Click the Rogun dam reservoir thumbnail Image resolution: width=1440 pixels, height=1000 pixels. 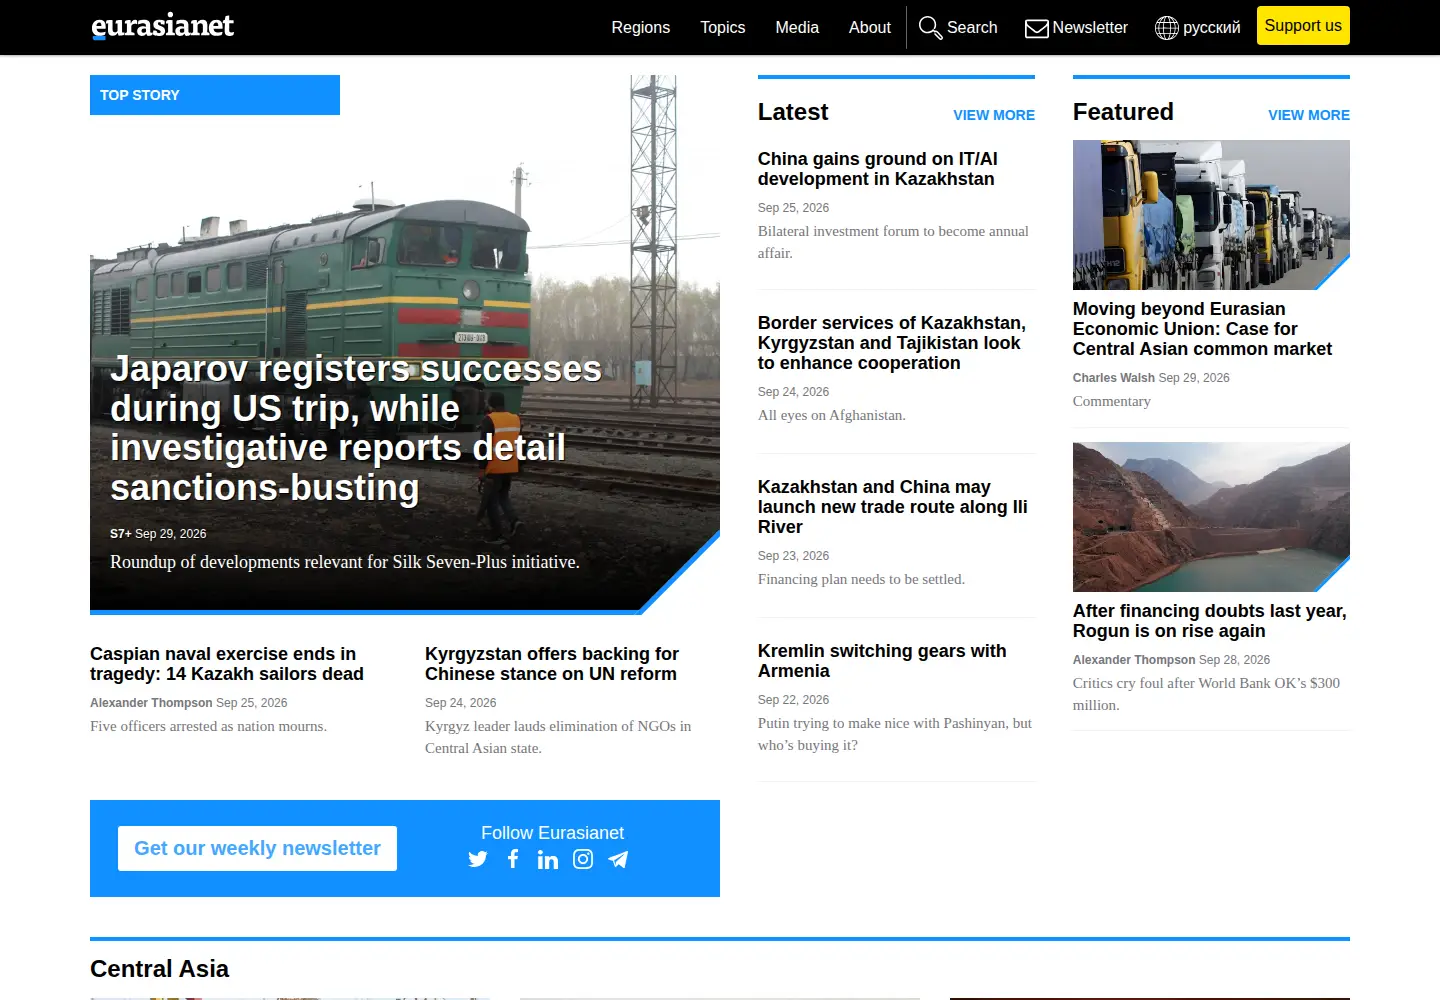(1211, 517)
